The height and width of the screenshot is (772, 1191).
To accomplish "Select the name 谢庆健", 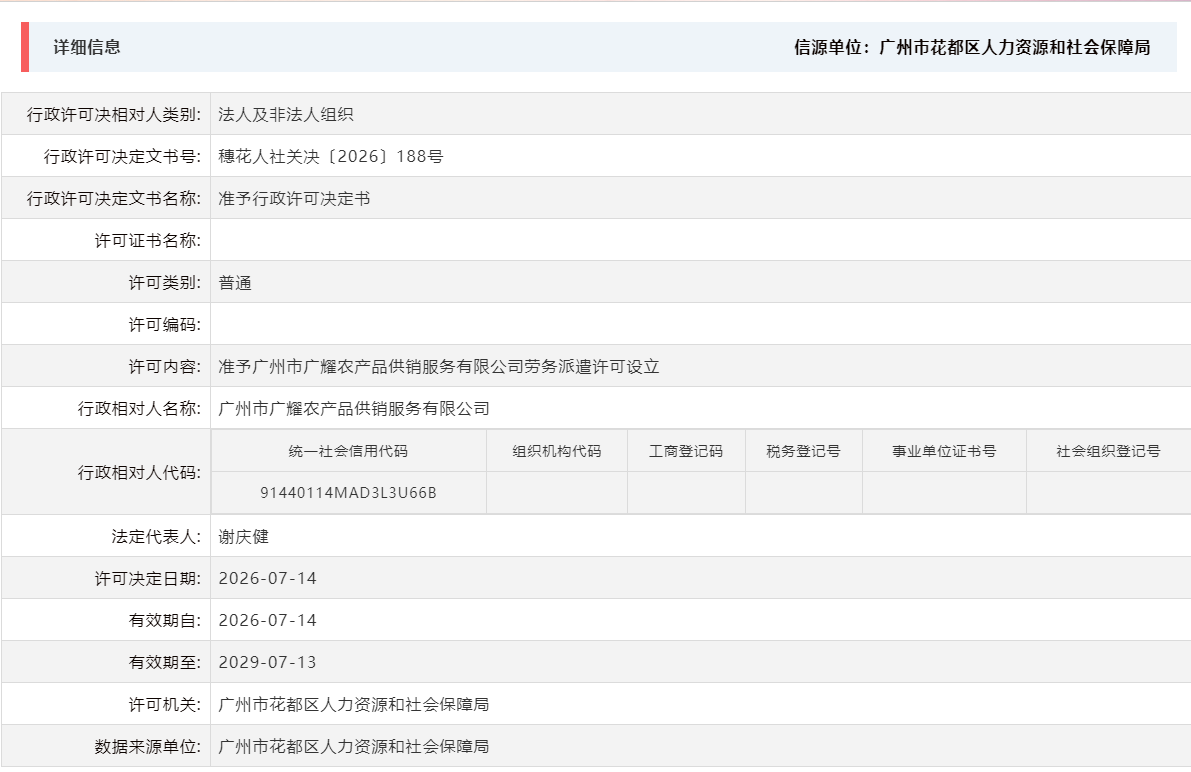I will (x=243, y=536).
